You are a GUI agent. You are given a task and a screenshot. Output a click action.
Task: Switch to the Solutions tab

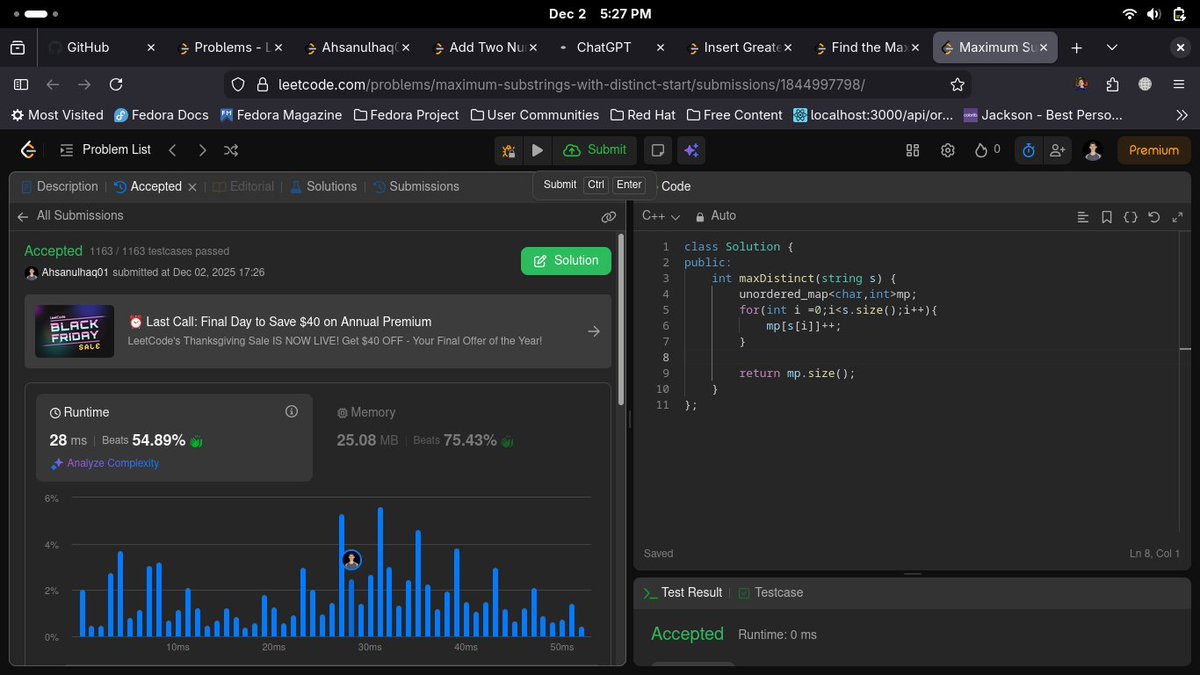324,186
